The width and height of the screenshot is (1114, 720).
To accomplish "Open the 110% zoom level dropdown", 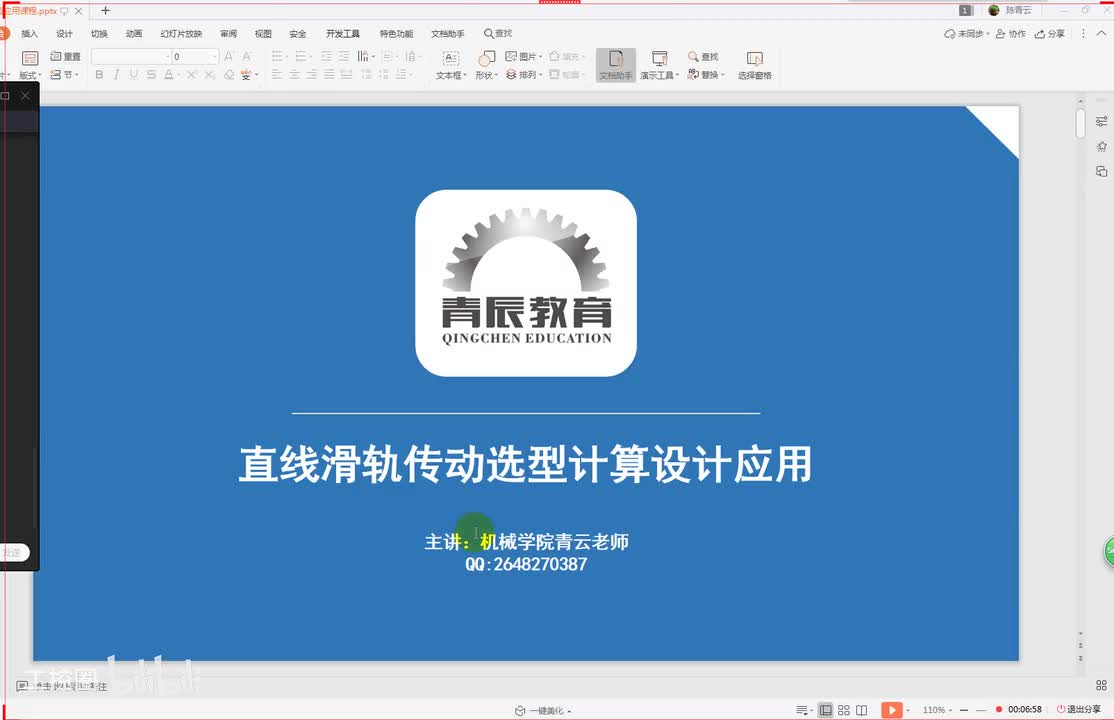I will 937,710.
